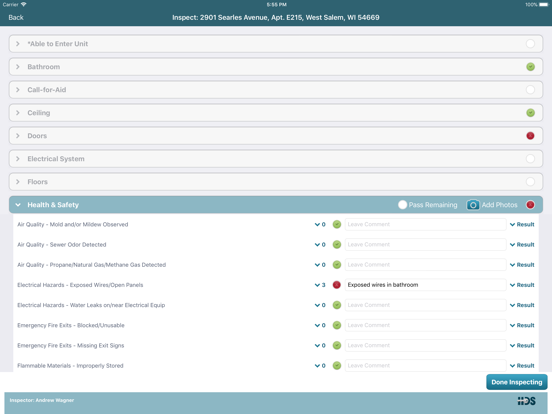Screen dimensions: 552x414
Task: Click 'Emergency Fire Exits - Blocked/Unusable' text
Action: [x=71, y=325]
